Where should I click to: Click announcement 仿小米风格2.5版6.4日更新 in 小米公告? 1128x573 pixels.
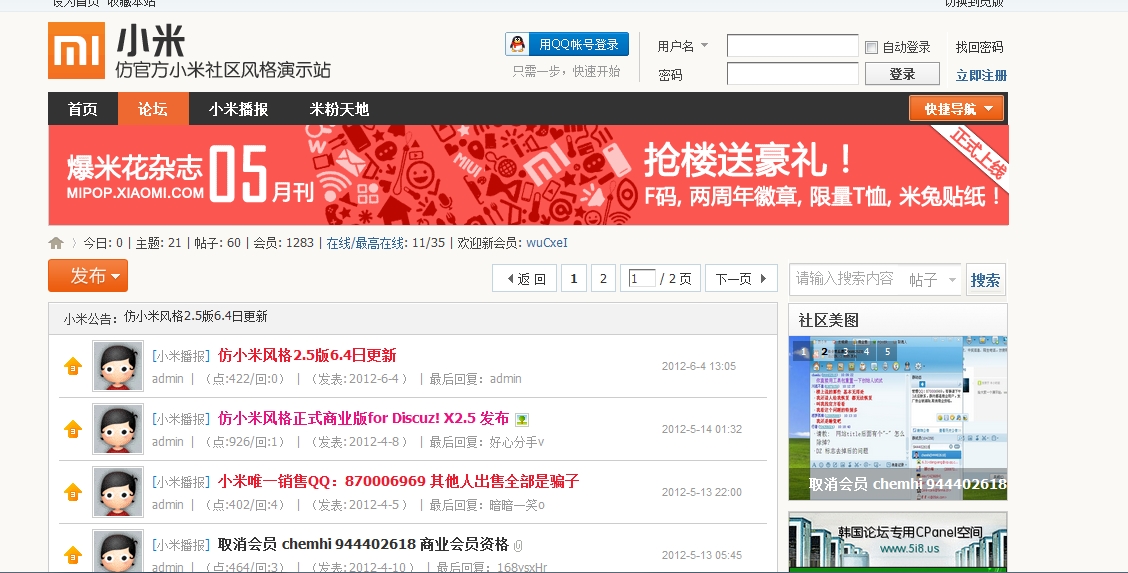(x=196, y=316)
